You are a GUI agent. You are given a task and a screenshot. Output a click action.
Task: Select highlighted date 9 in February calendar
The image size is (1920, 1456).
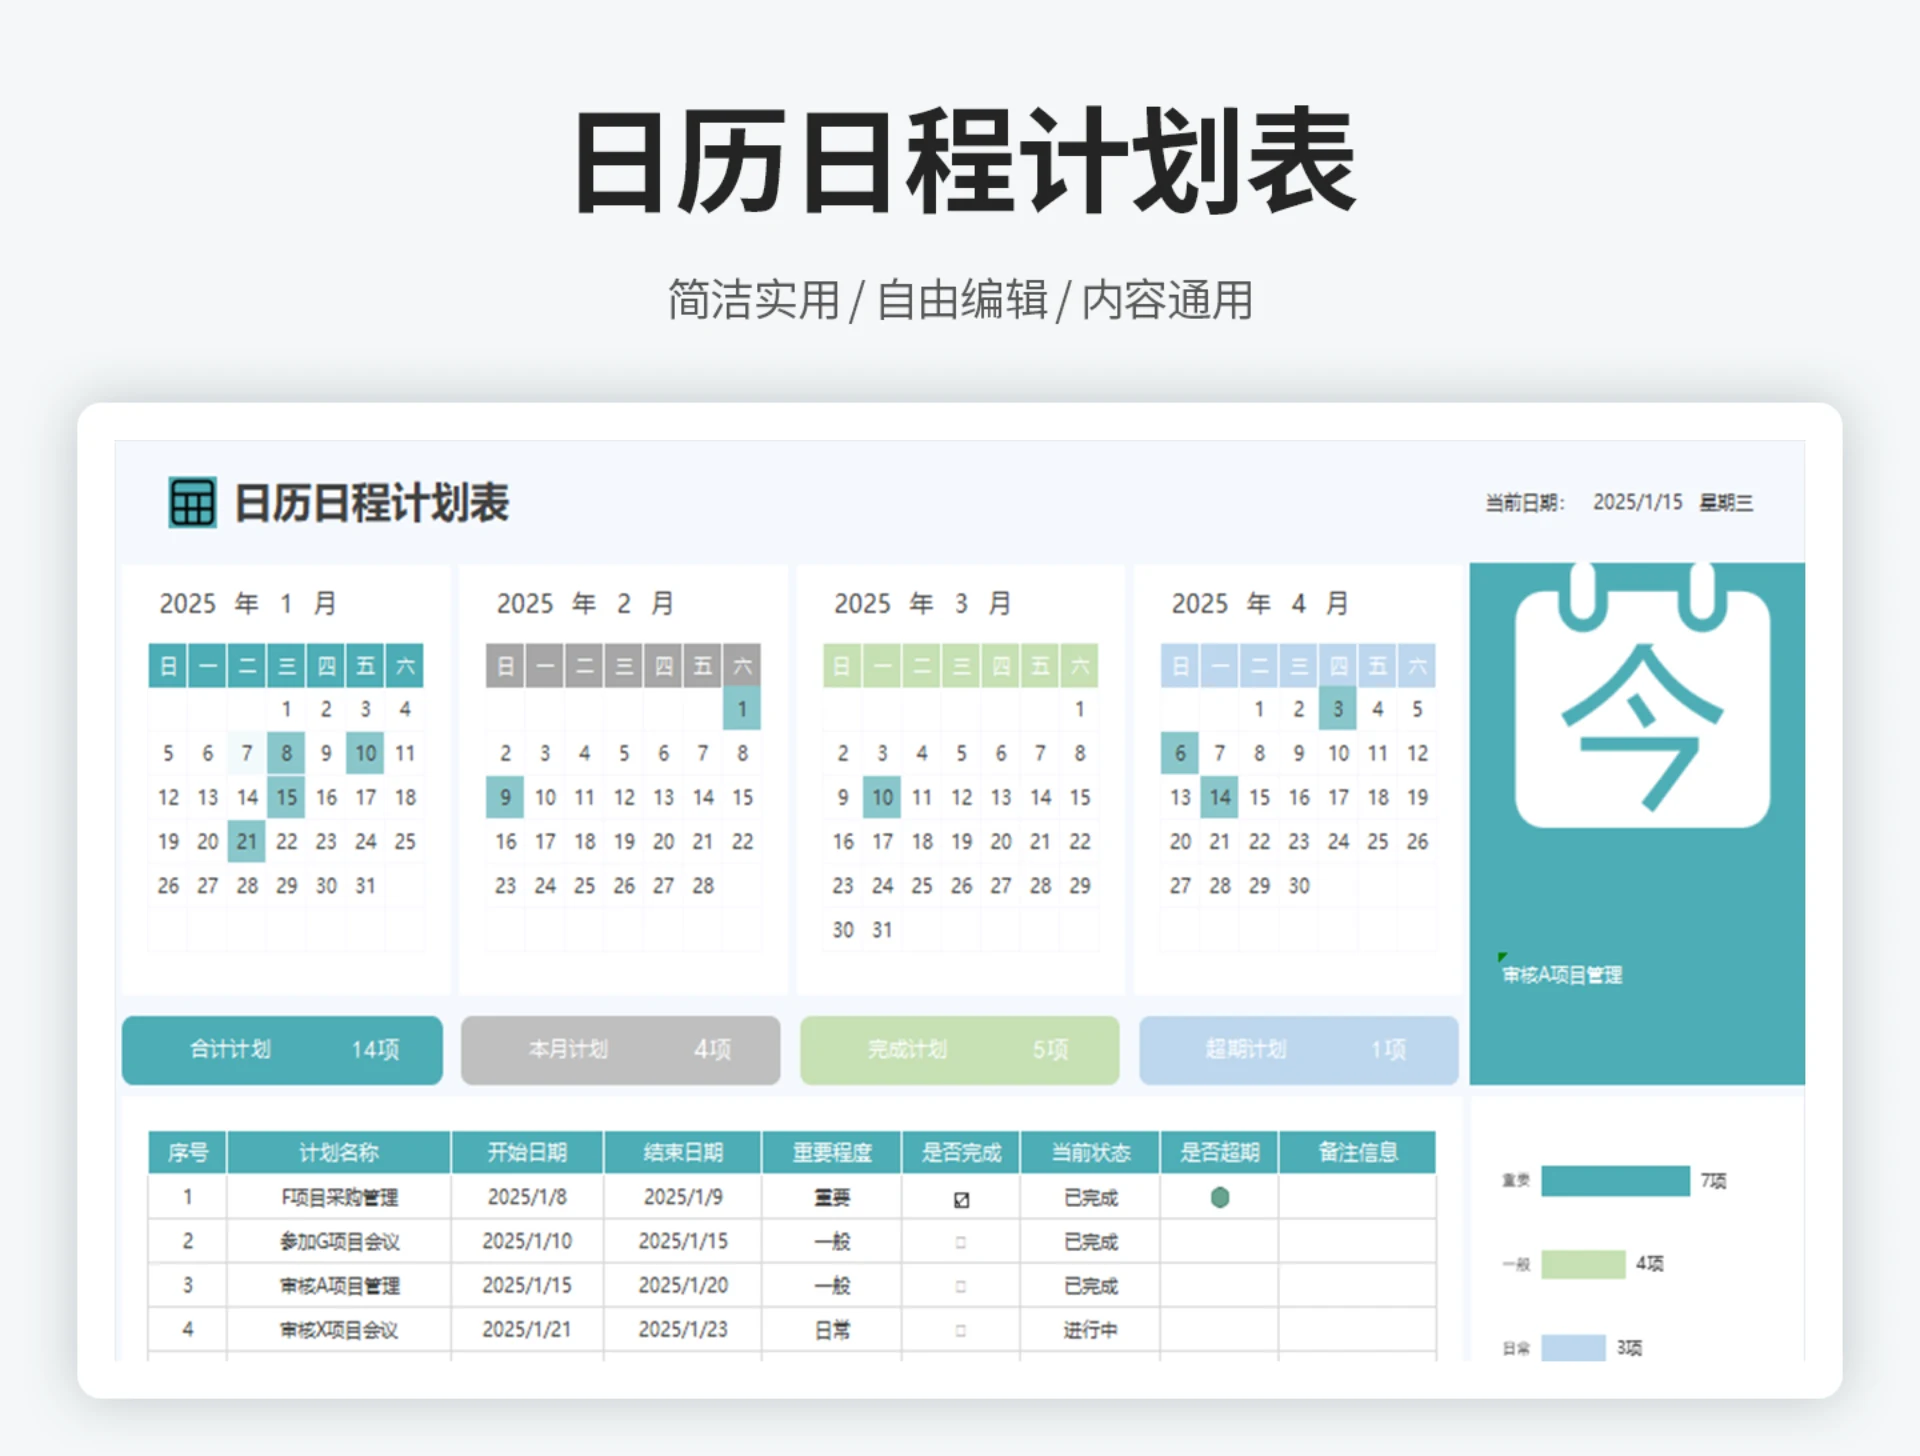coord(505,797)
